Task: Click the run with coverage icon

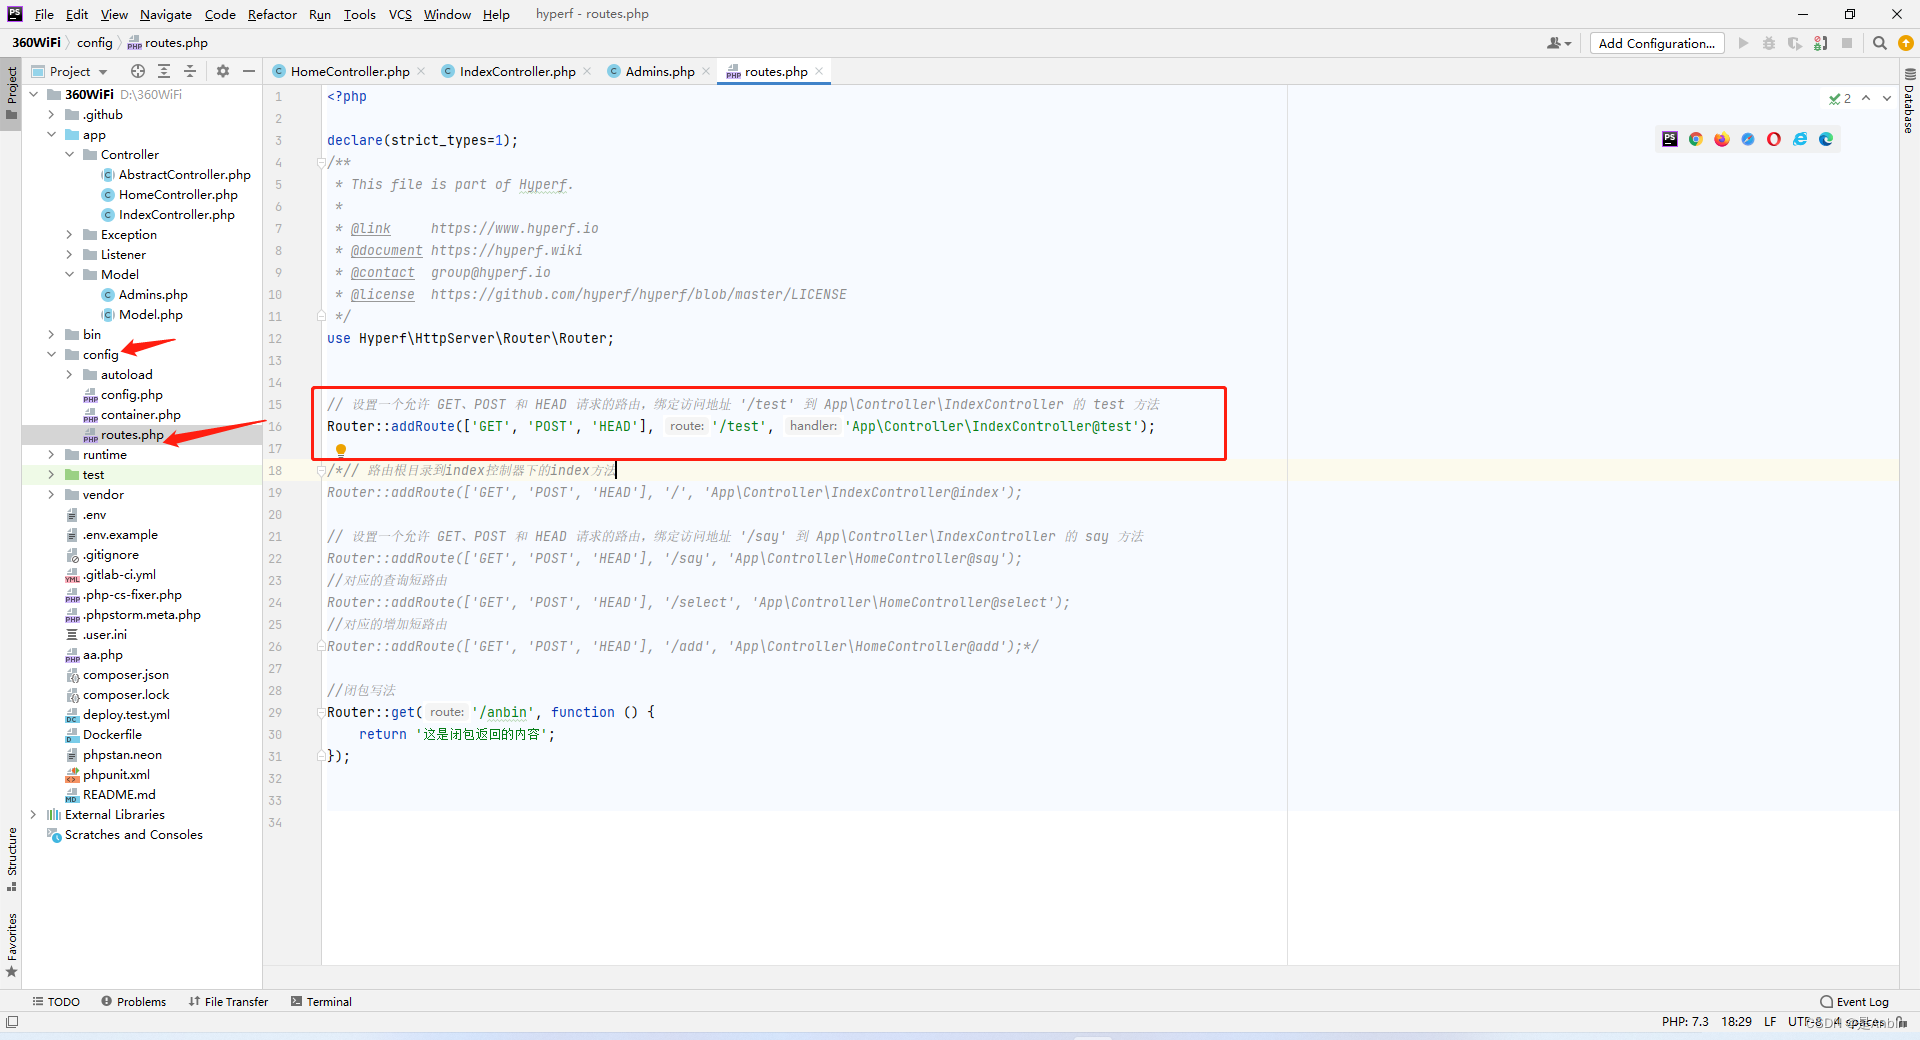Action: (1795, 44)
